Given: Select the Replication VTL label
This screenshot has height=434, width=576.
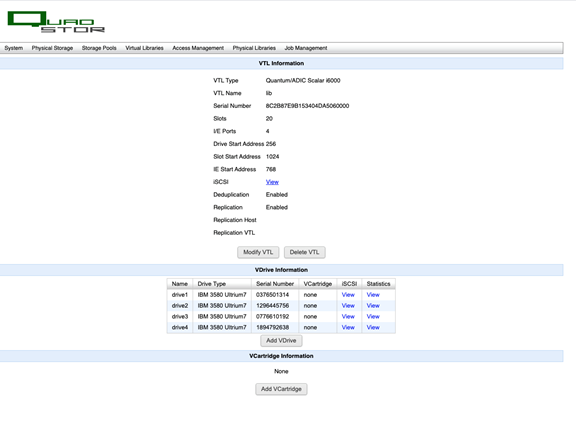Looking at the screenshot, I should 234,233.
